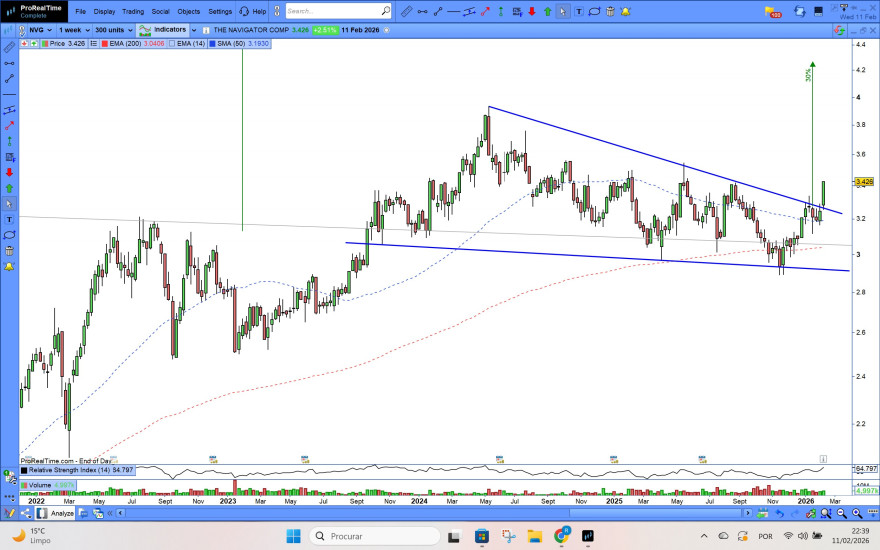The height and width of the screenshot is (550, 880).
Task: Open the 300 units dropdown
Action: [111, 30]
